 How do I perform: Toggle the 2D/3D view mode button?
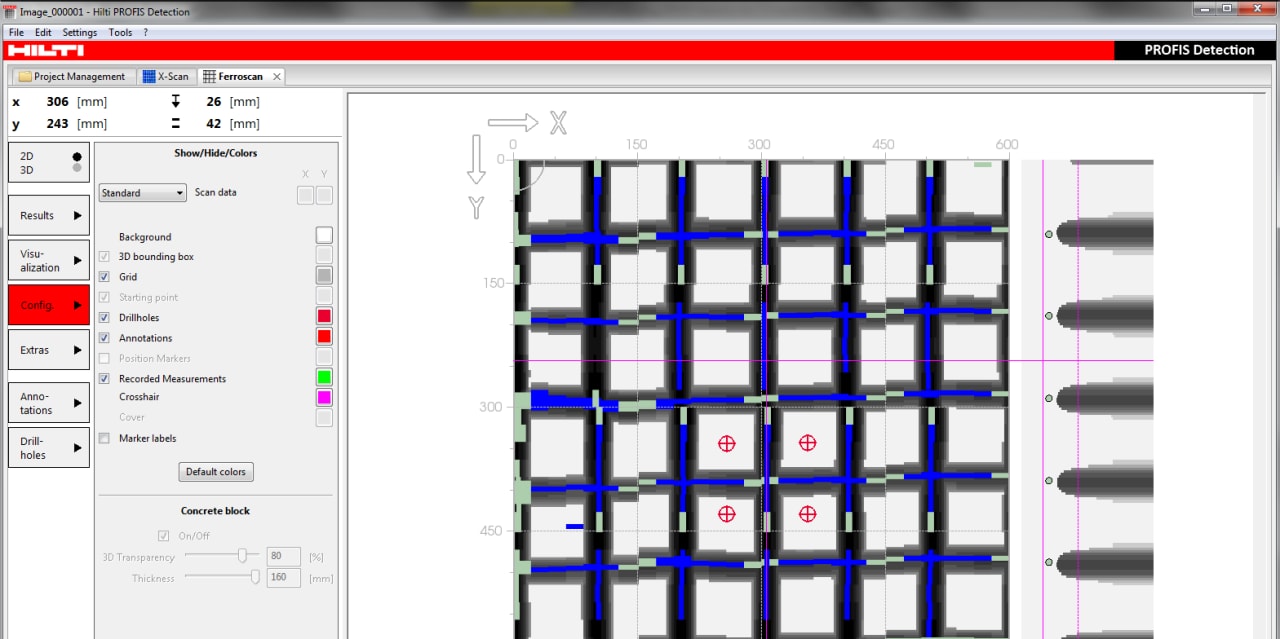coord(48,163)
